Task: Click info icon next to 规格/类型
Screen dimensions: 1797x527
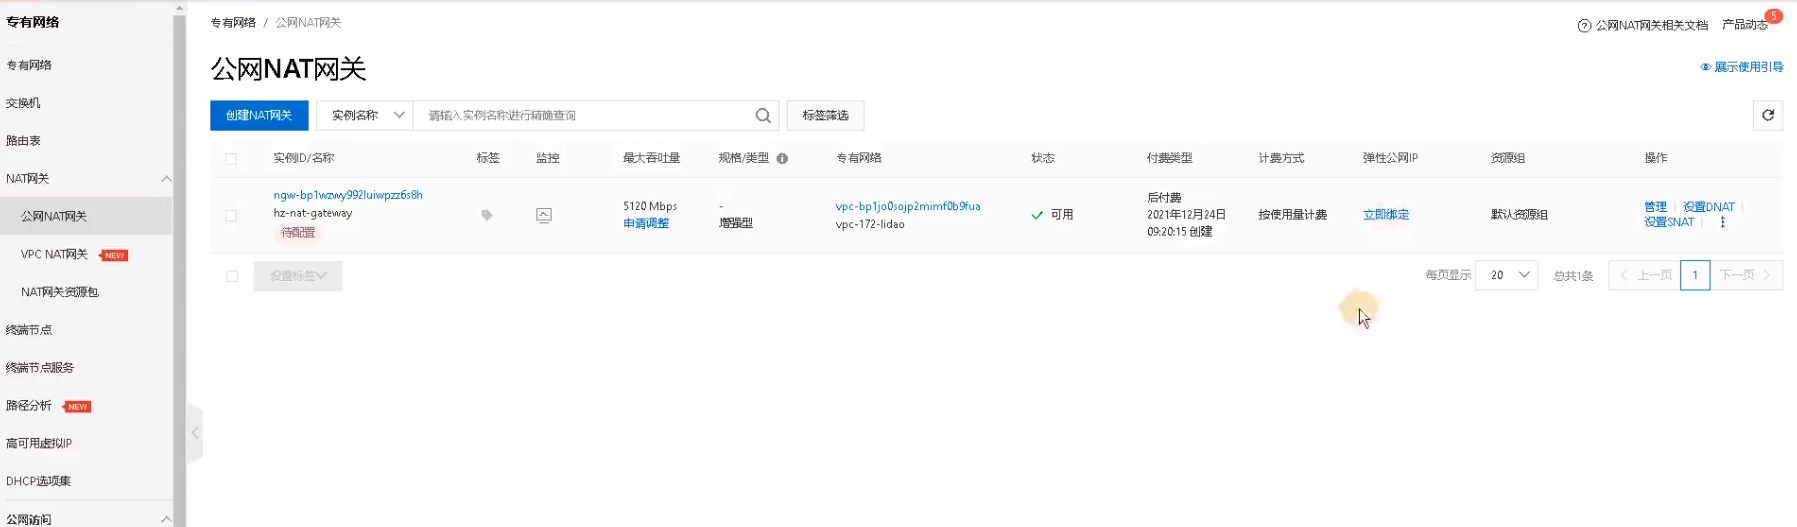Action: (x=782, y=159)
